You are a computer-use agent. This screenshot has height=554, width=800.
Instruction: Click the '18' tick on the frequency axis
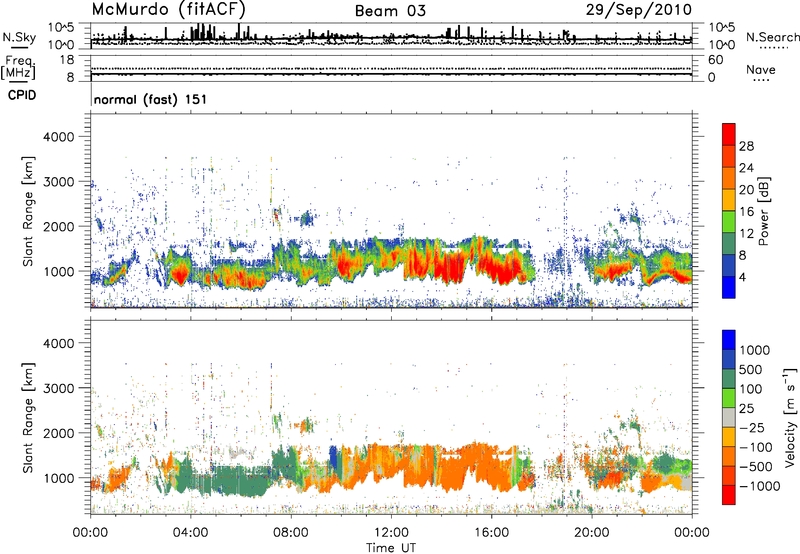(67, 60)
